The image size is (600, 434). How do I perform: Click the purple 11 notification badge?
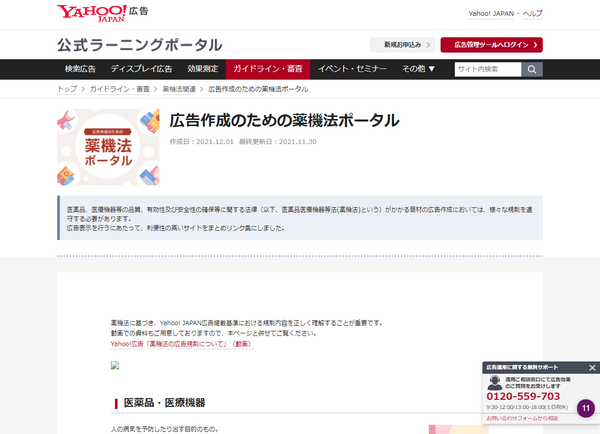click(586, 408)
